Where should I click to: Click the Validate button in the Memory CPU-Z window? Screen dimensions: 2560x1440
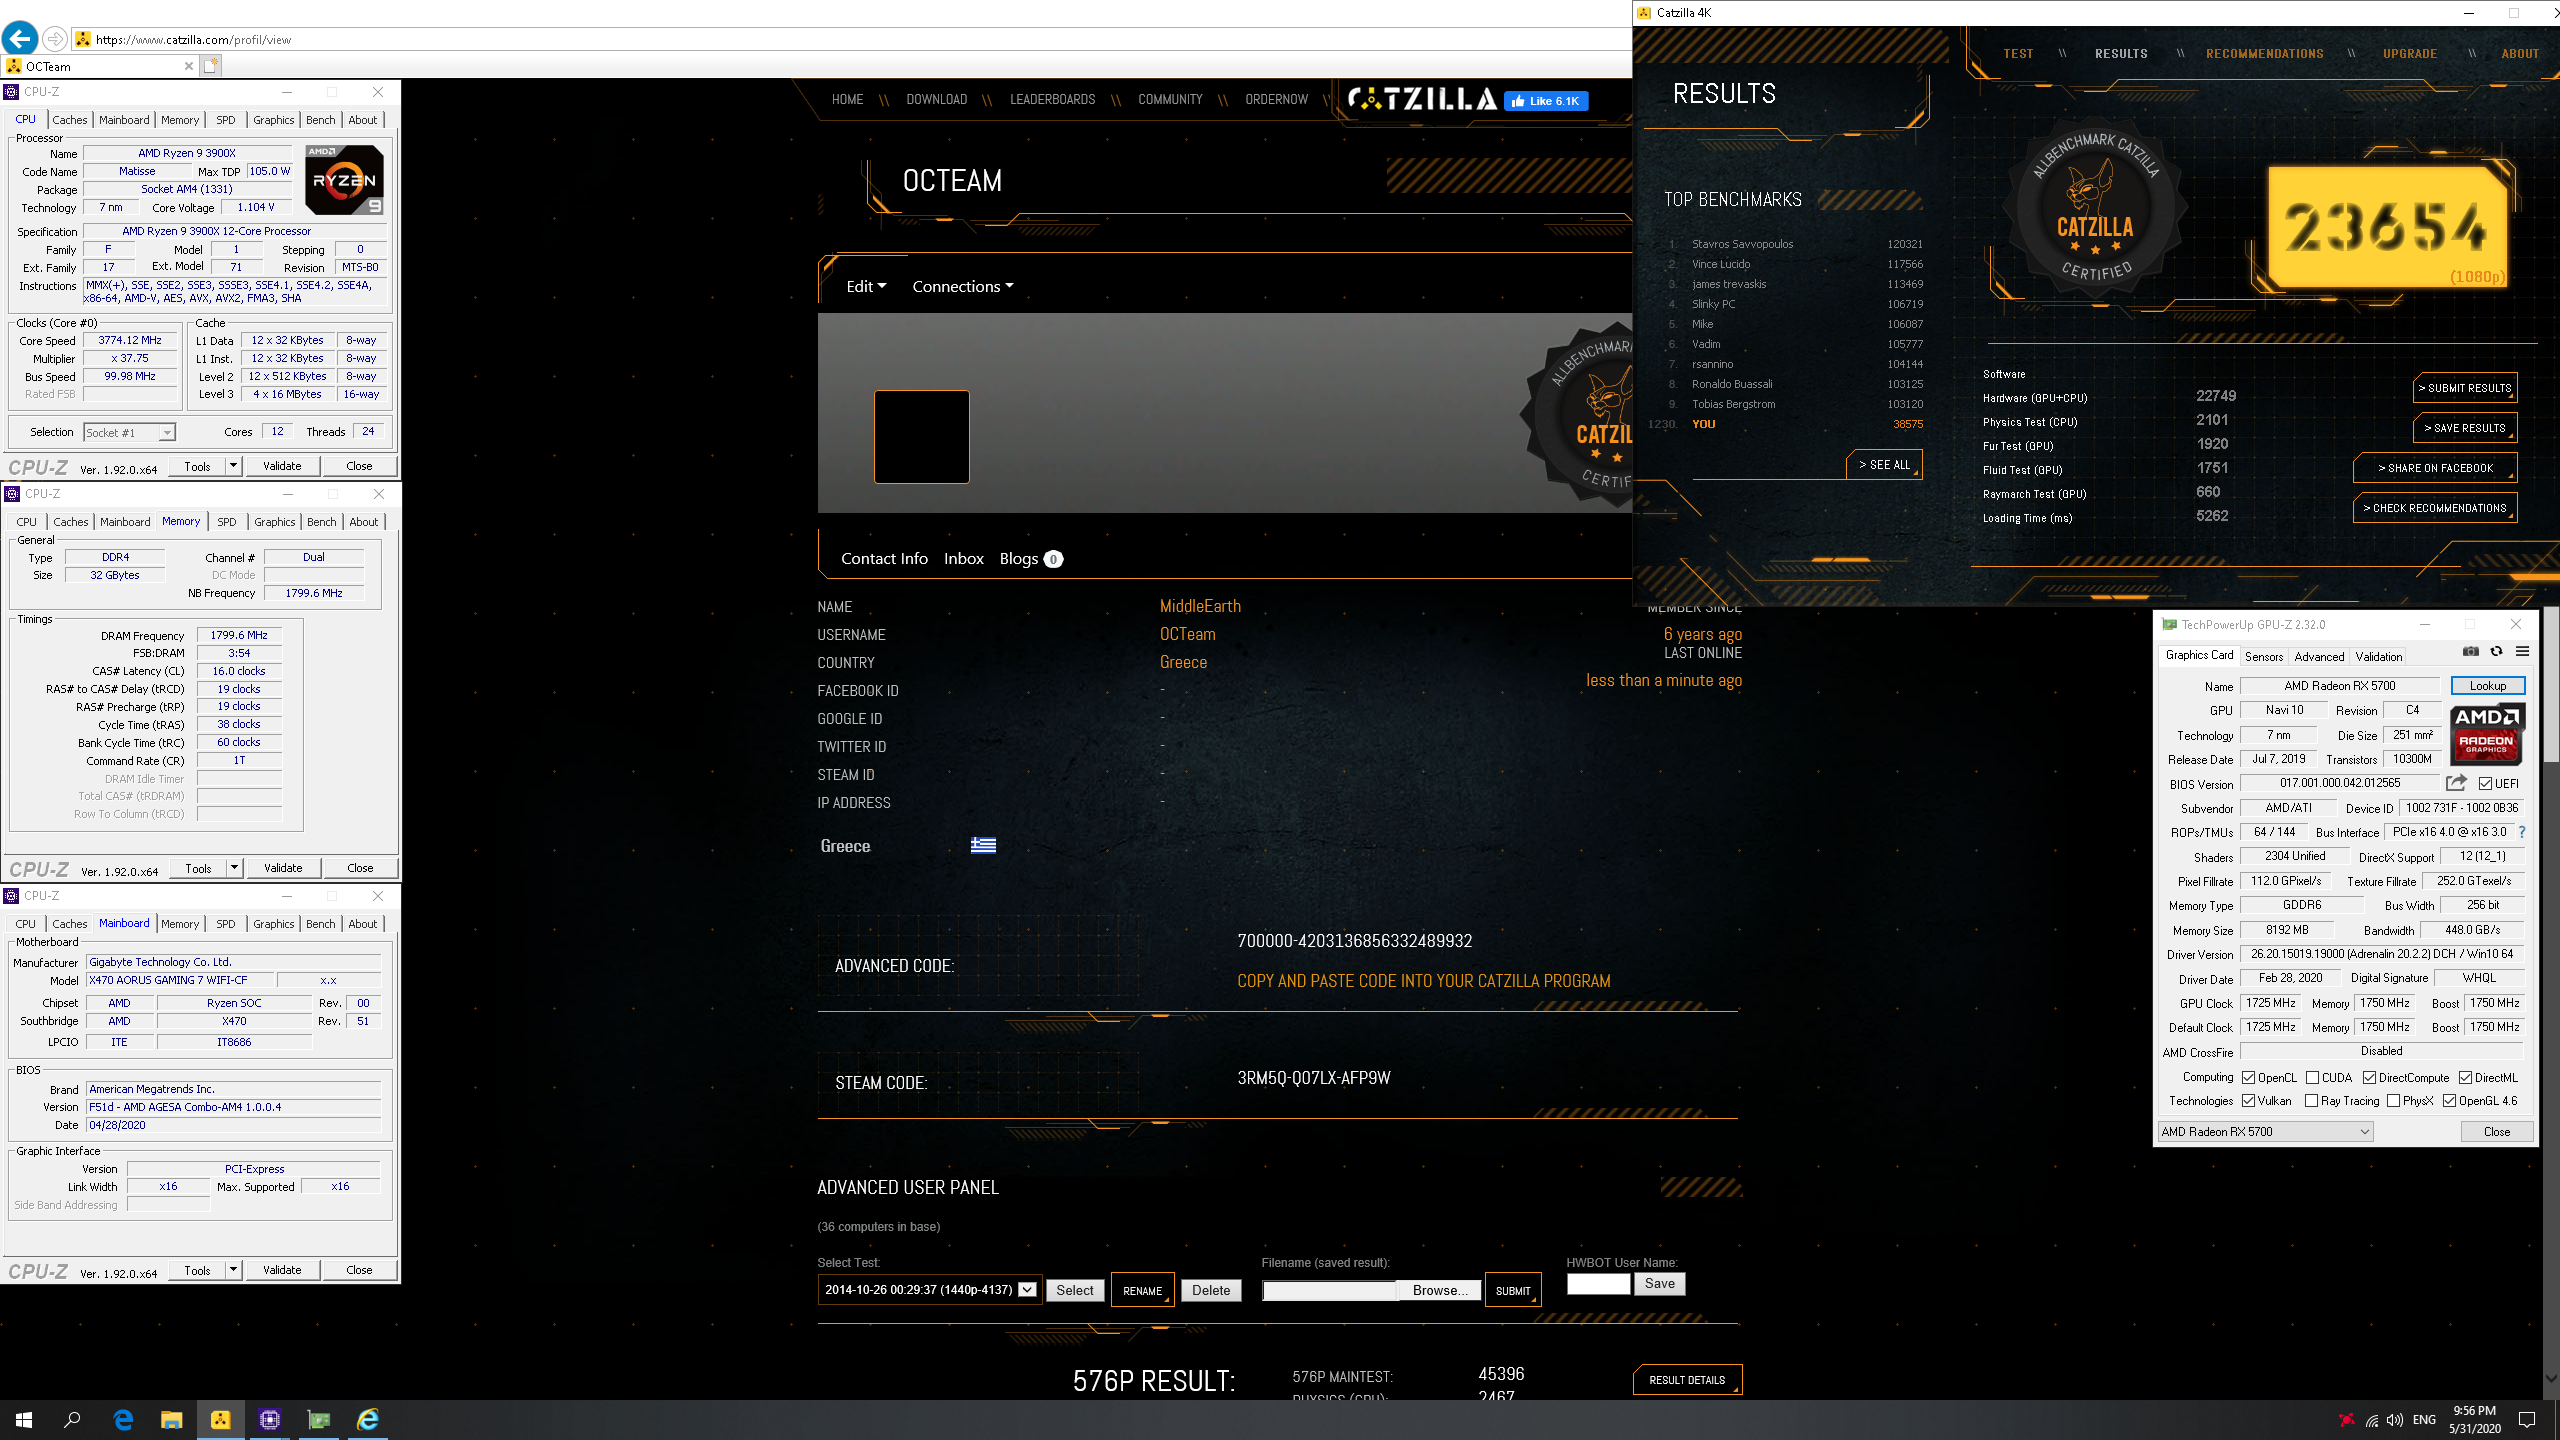tap(283, 868)
